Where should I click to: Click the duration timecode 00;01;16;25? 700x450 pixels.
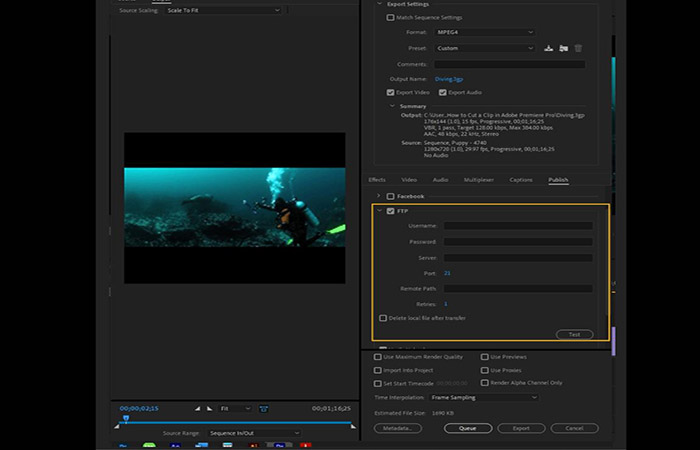click(331, 408)
